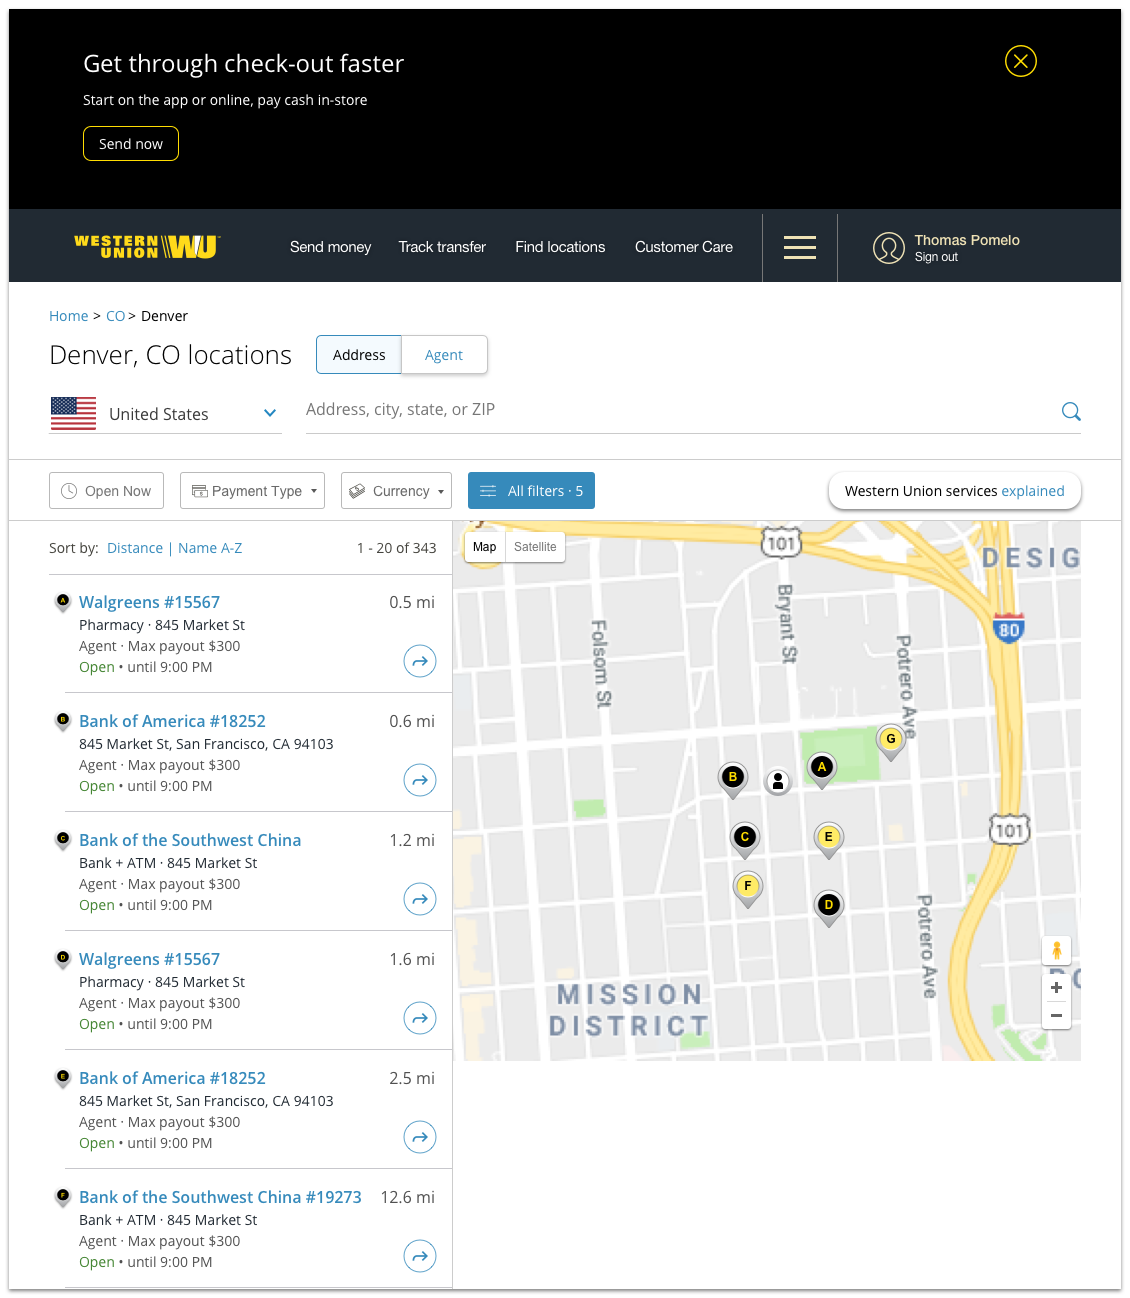Get directions to Walgreens 0.5 mi listing
The image size is (1130, 1298).
[420, 661]
